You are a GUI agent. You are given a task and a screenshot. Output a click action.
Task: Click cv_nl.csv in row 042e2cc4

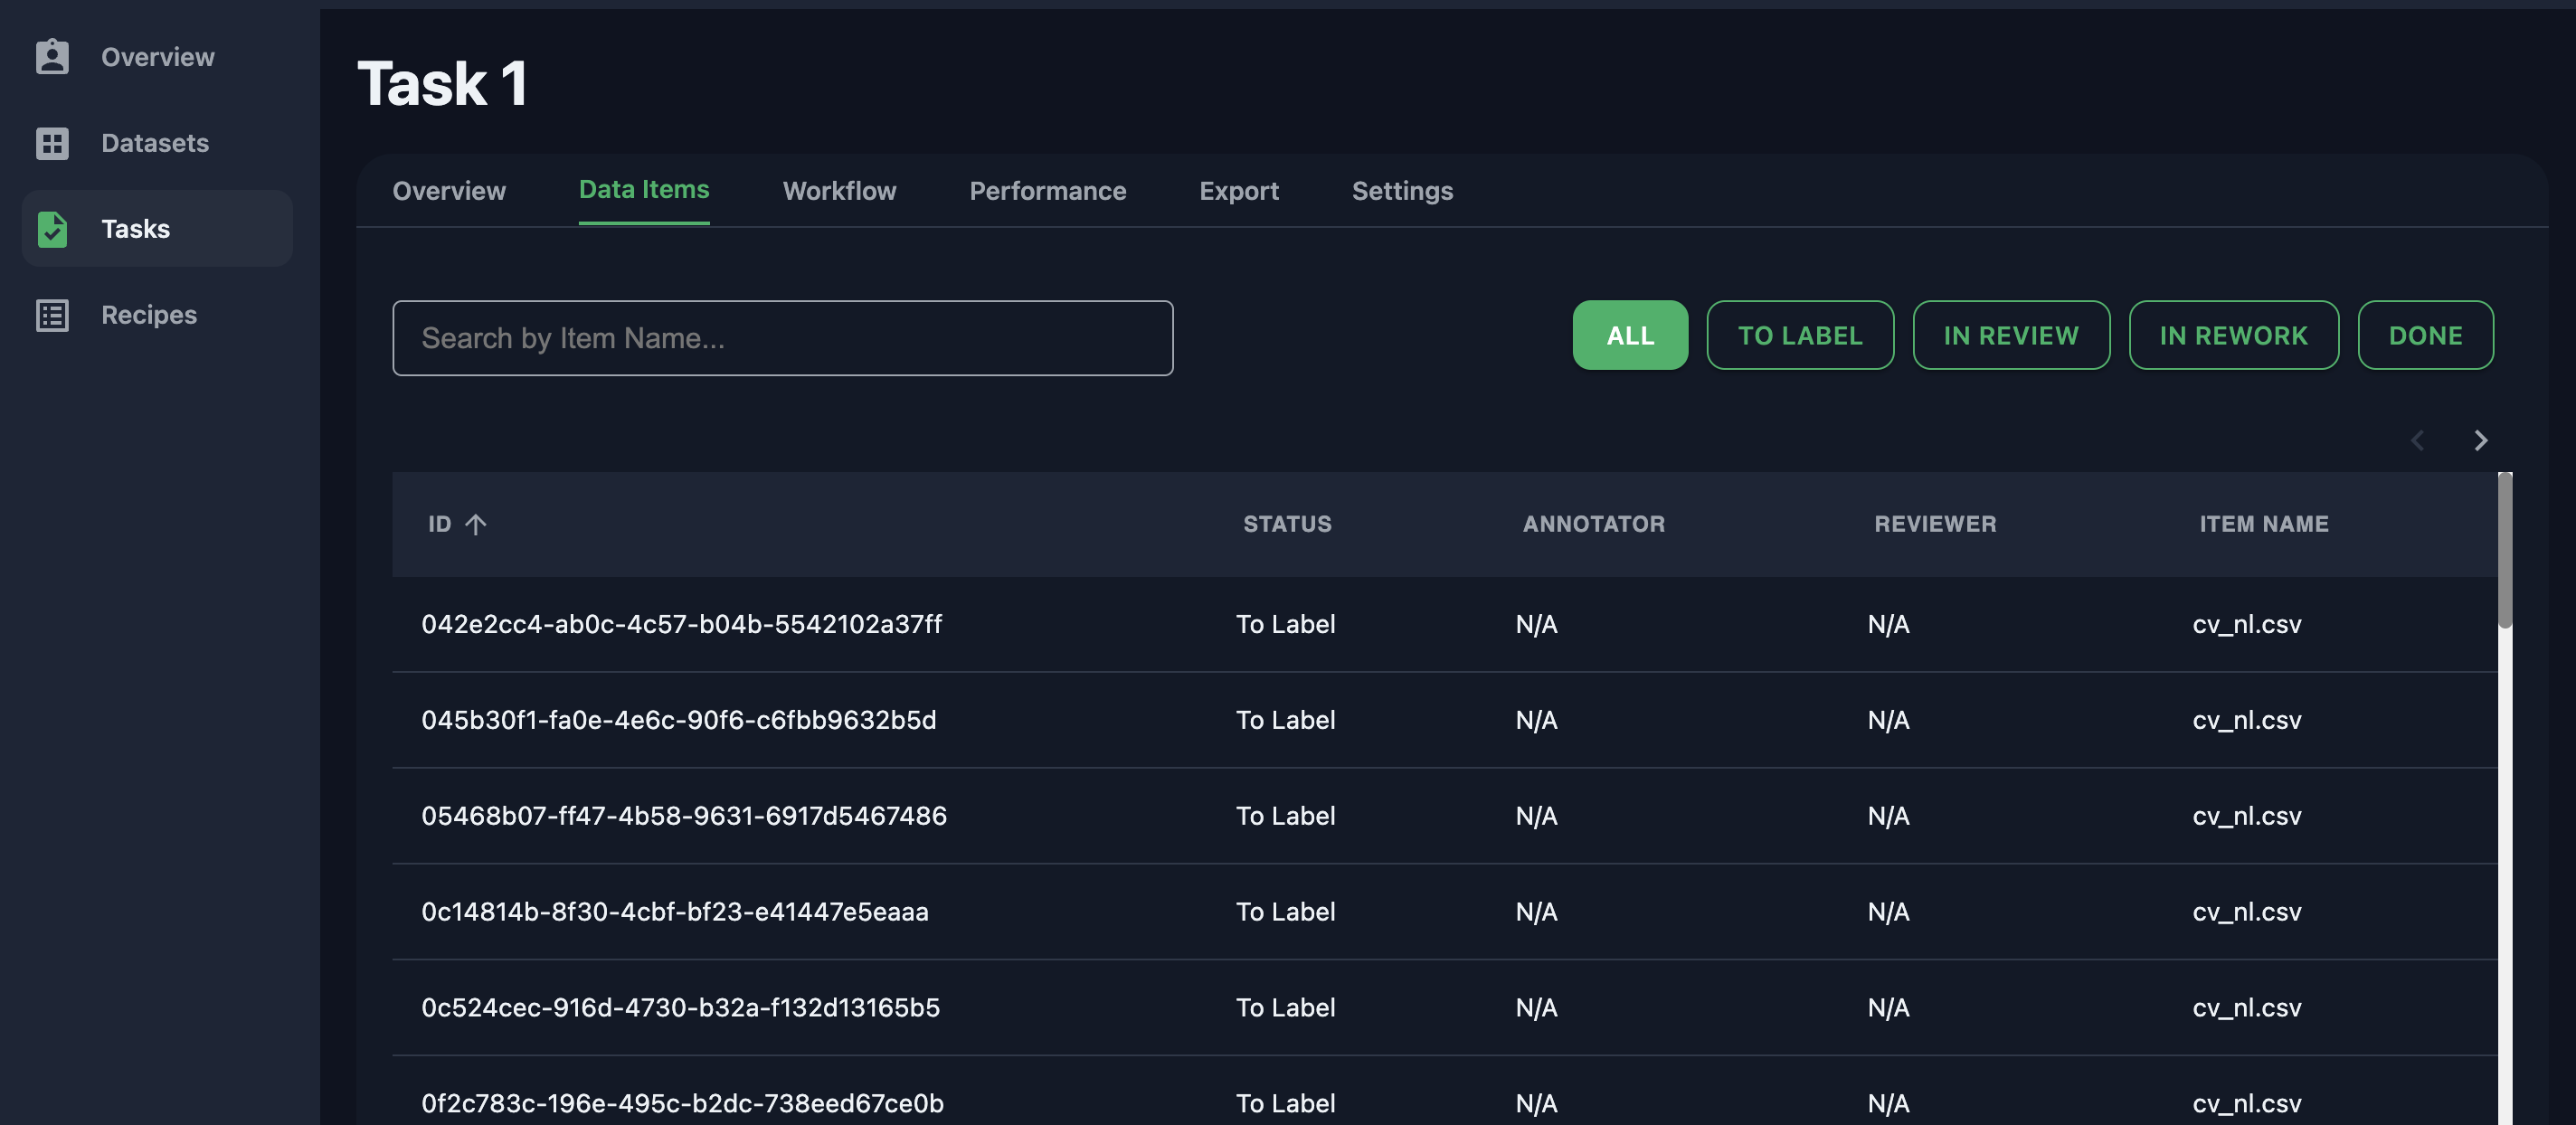[2247, 624]
